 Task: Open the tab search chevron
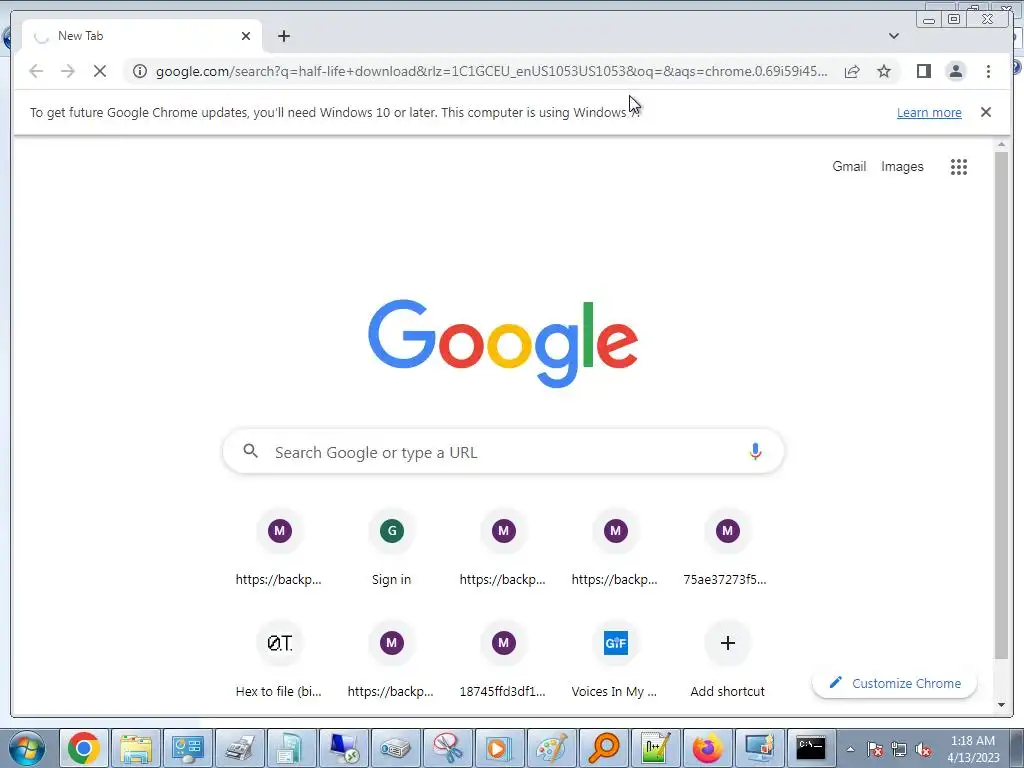click(893, 36)
